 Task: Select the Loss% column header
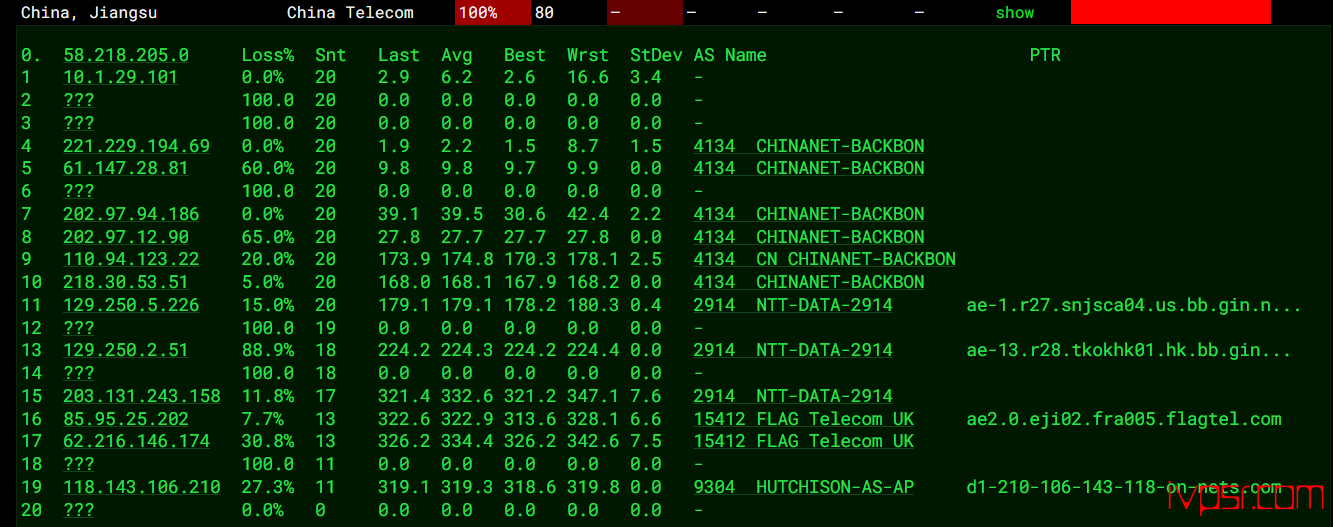point(268,55)
